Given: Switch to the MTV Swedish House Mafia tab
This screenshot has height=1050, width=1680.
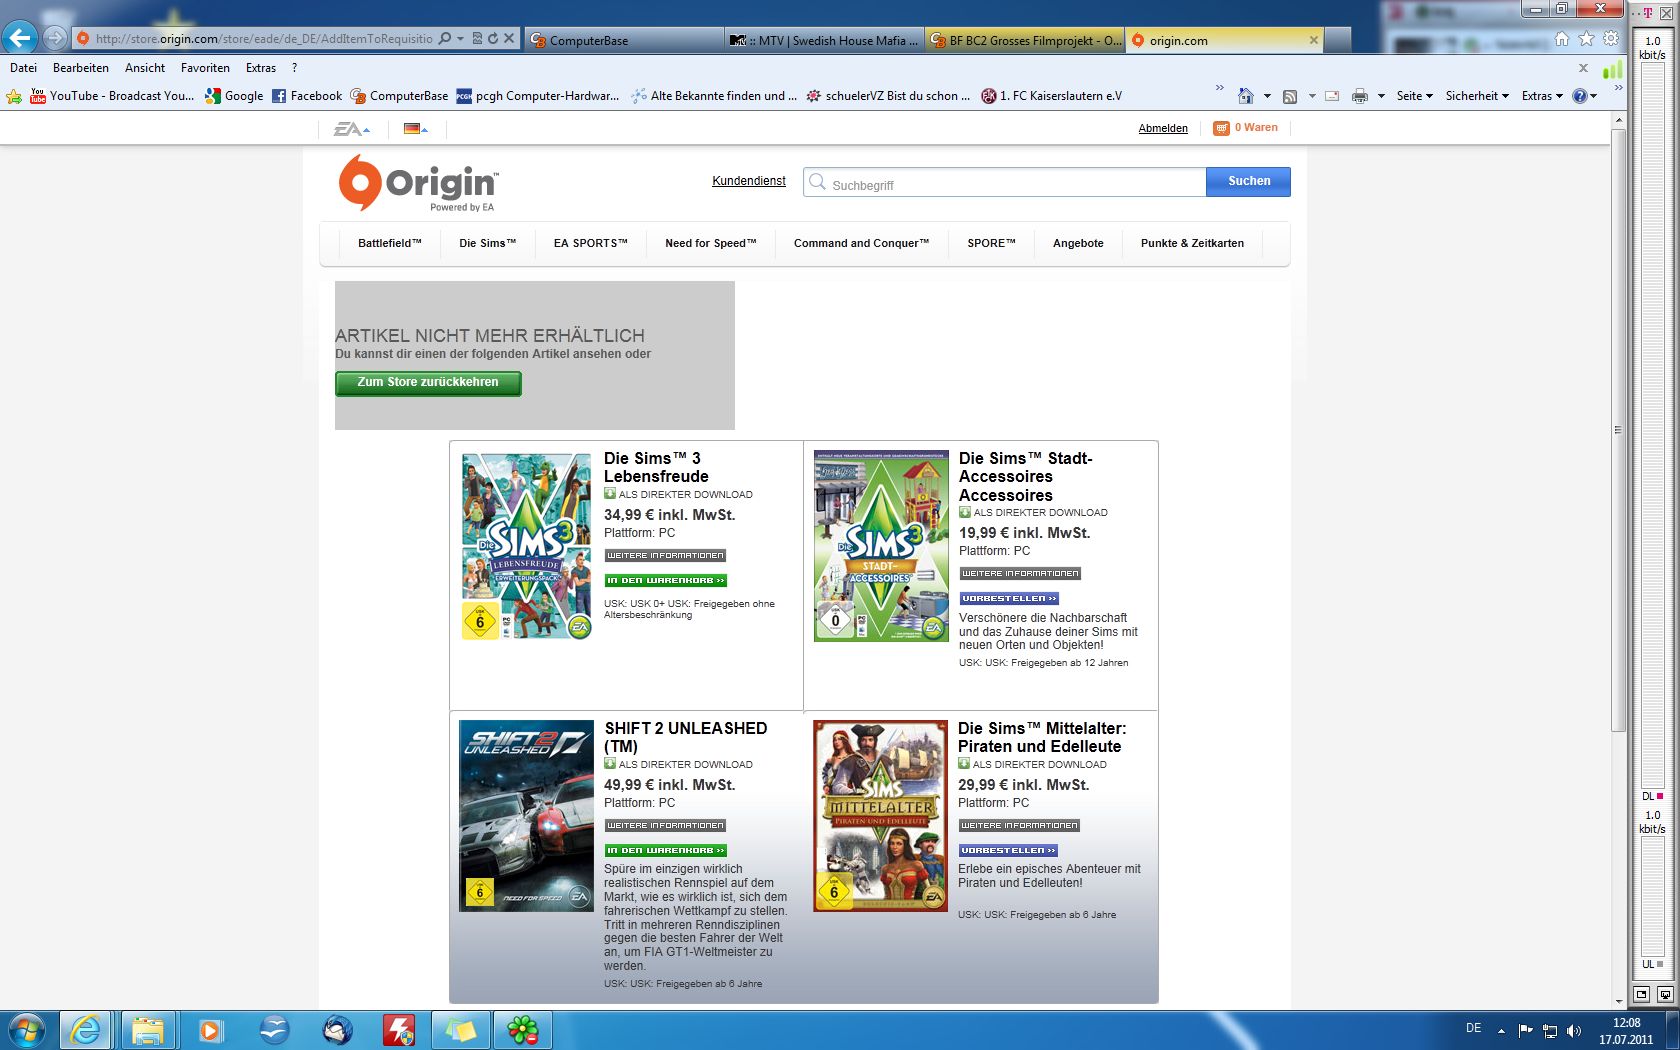Looking at the screenshot, I should tap(824, 40).
